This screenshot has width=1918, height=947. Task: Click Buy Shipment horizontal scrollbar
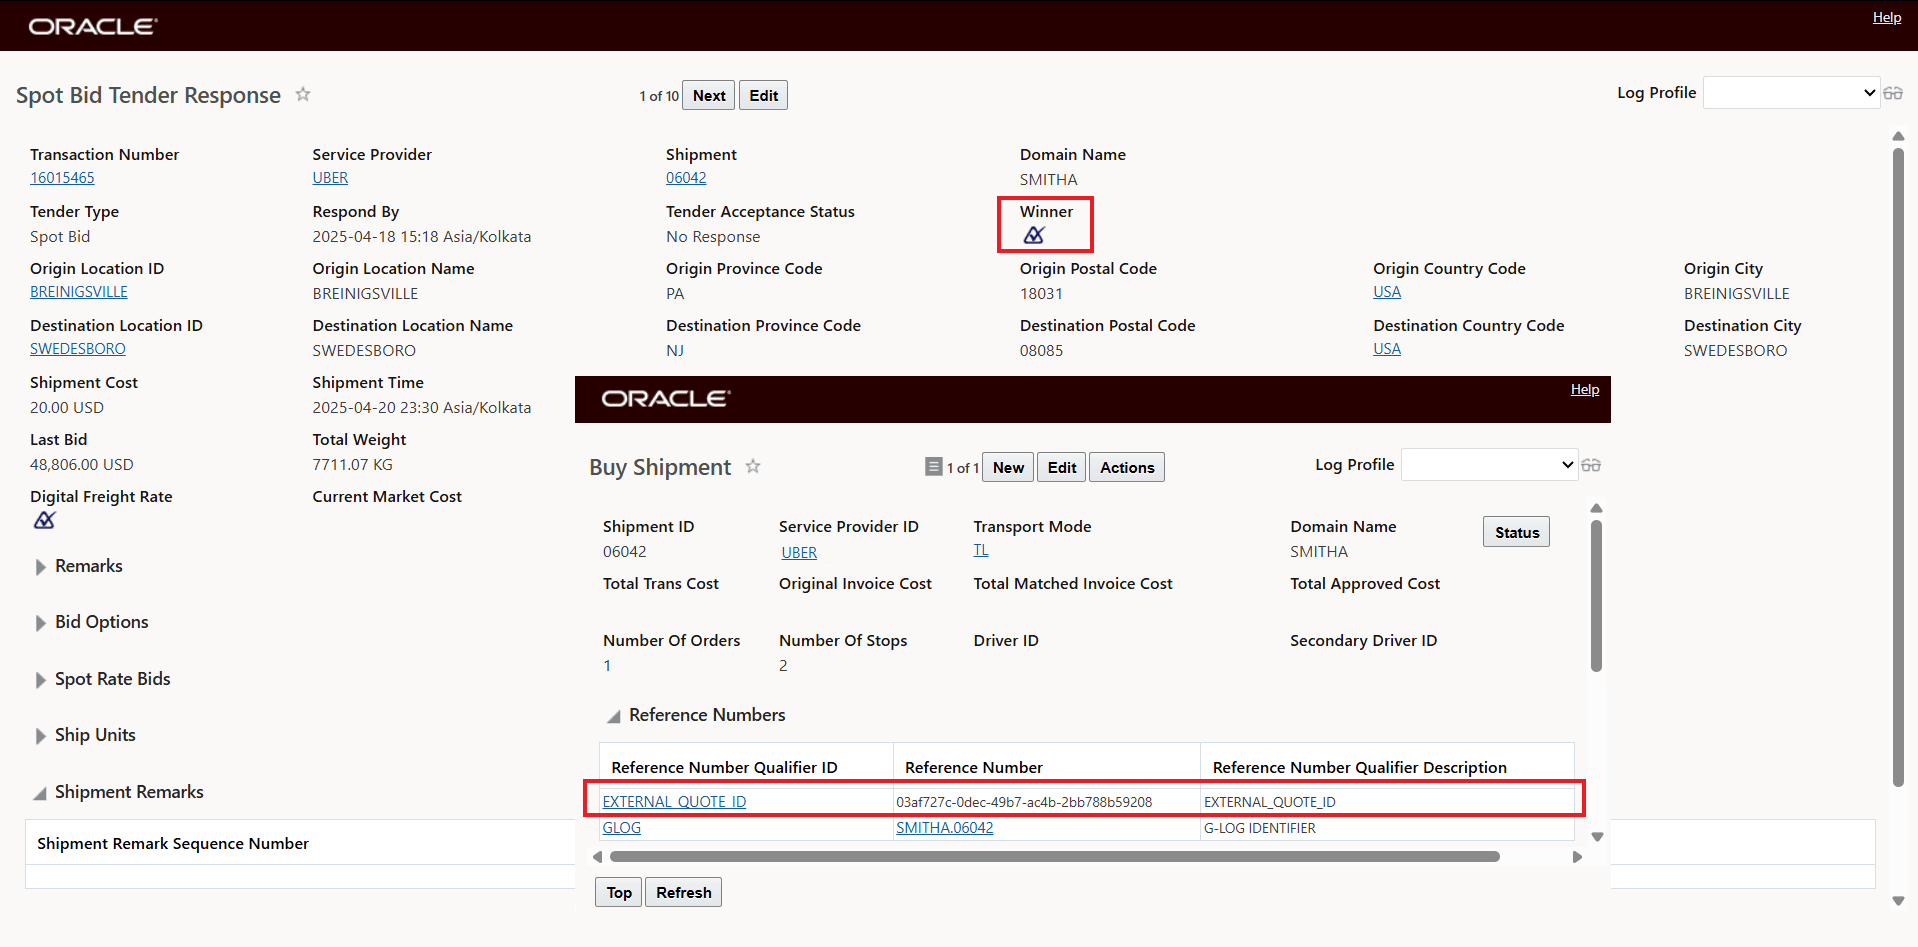click(1055, 856)
